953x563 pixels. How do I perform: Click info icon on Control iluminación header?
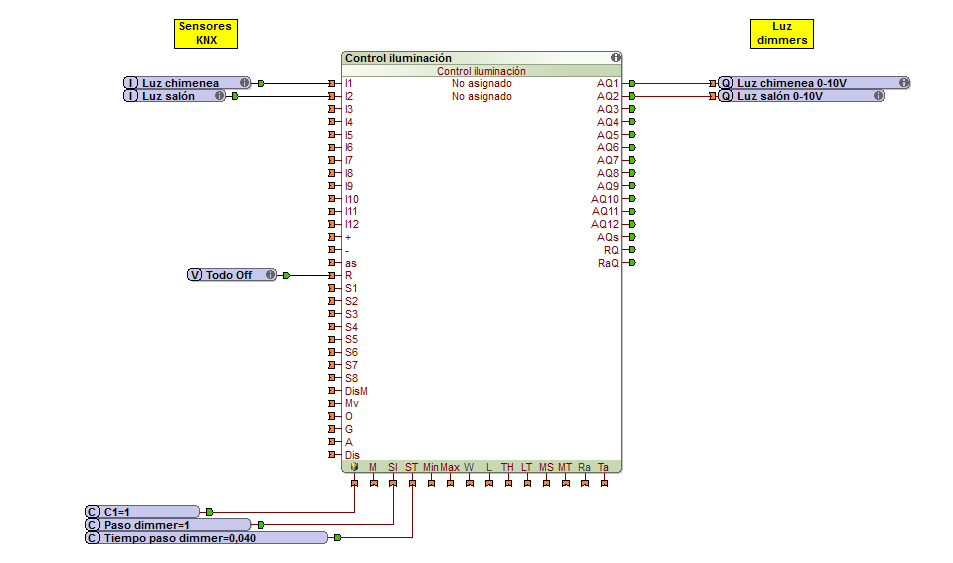616,58
